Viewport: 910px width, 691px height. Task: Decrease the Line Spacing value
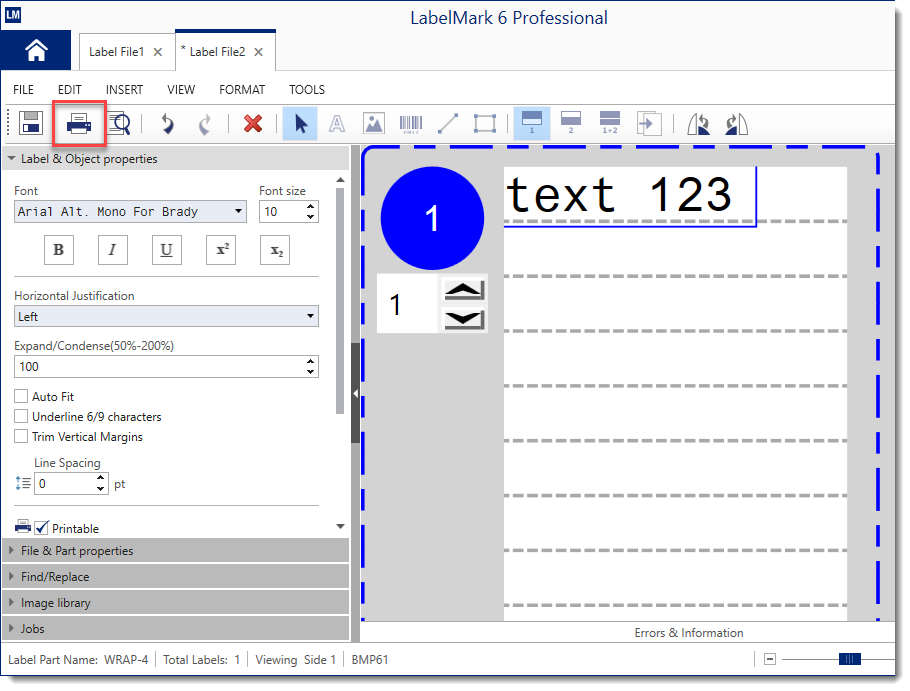(101, 489)
